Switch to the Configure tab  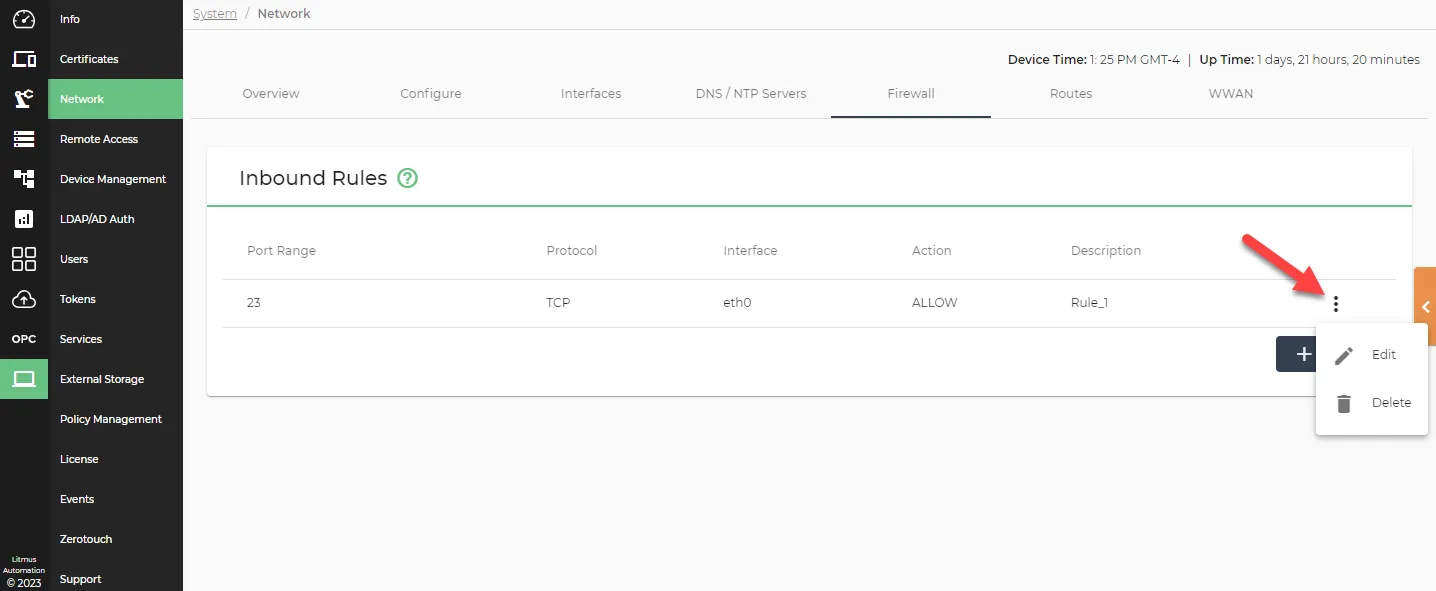coord(431,94)
